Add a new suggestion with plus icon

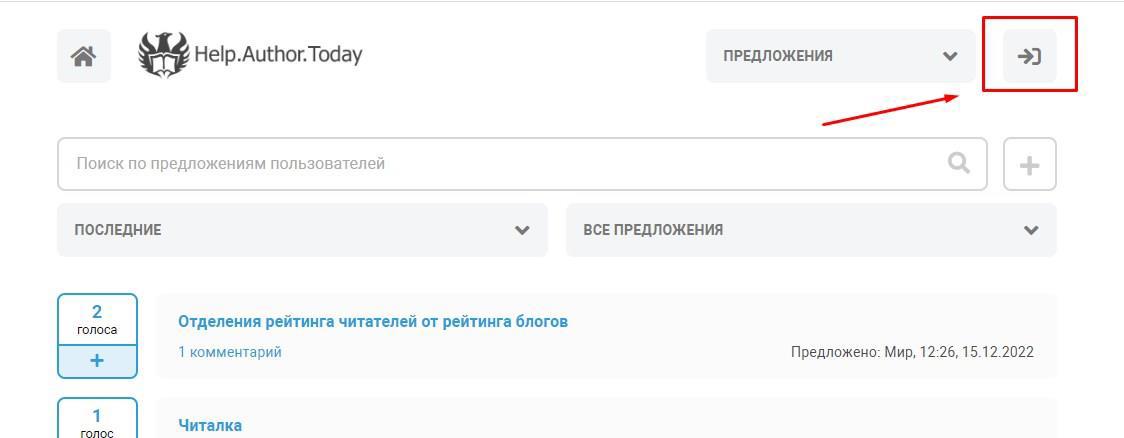1029,164
